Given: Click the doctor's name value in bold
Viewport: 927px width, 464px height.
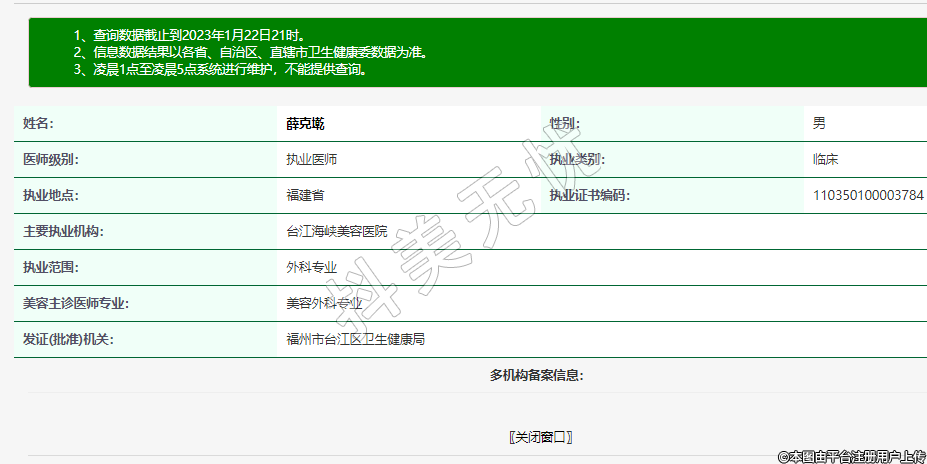Looking at the screenshot, I should (x=305, y=124).
